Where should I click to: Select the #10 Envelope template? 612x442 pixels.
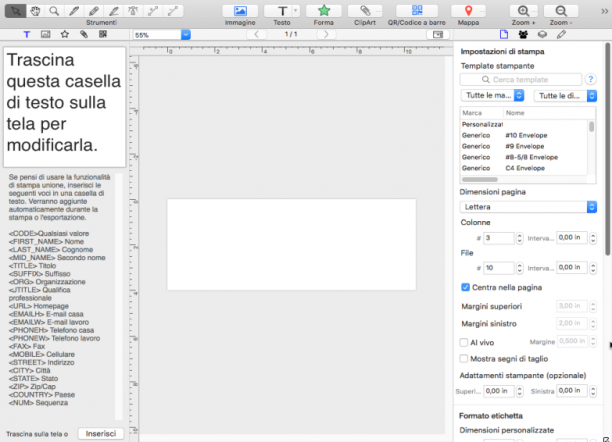[x=523, y=135]
